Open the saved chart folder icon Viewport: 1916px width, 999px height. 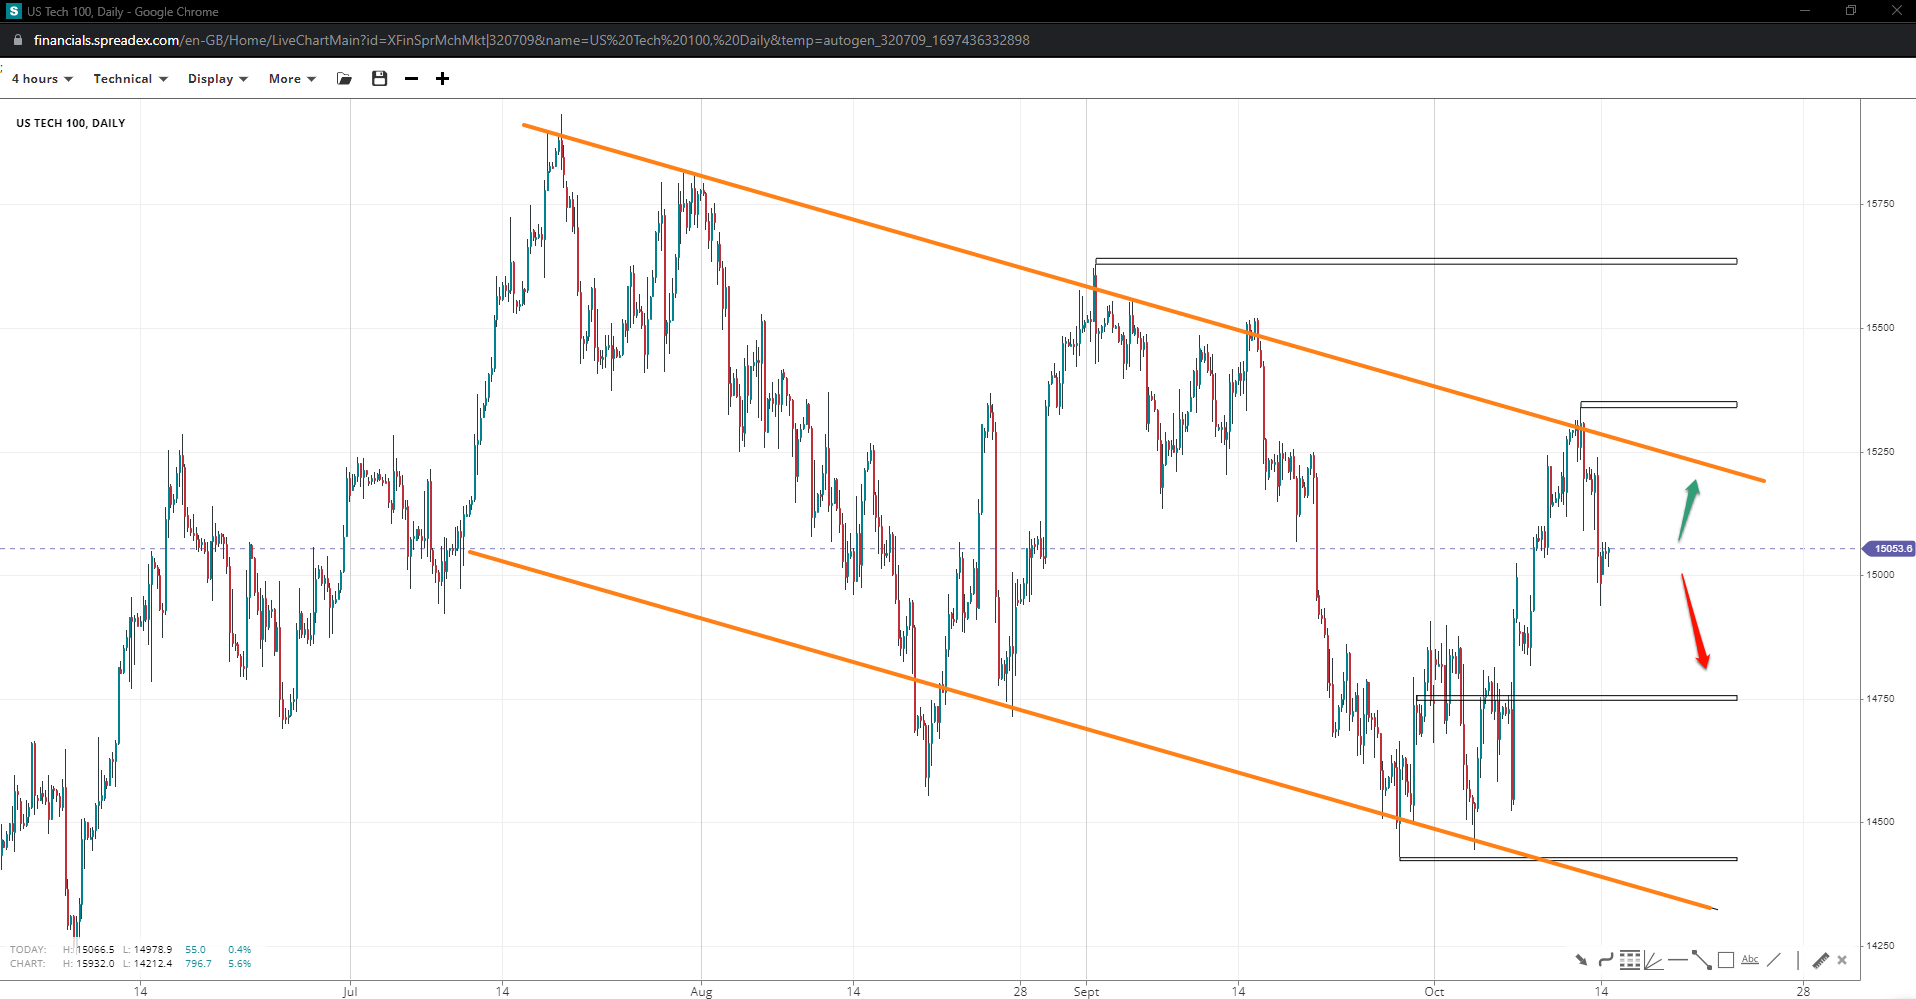(x=344, y=79)
